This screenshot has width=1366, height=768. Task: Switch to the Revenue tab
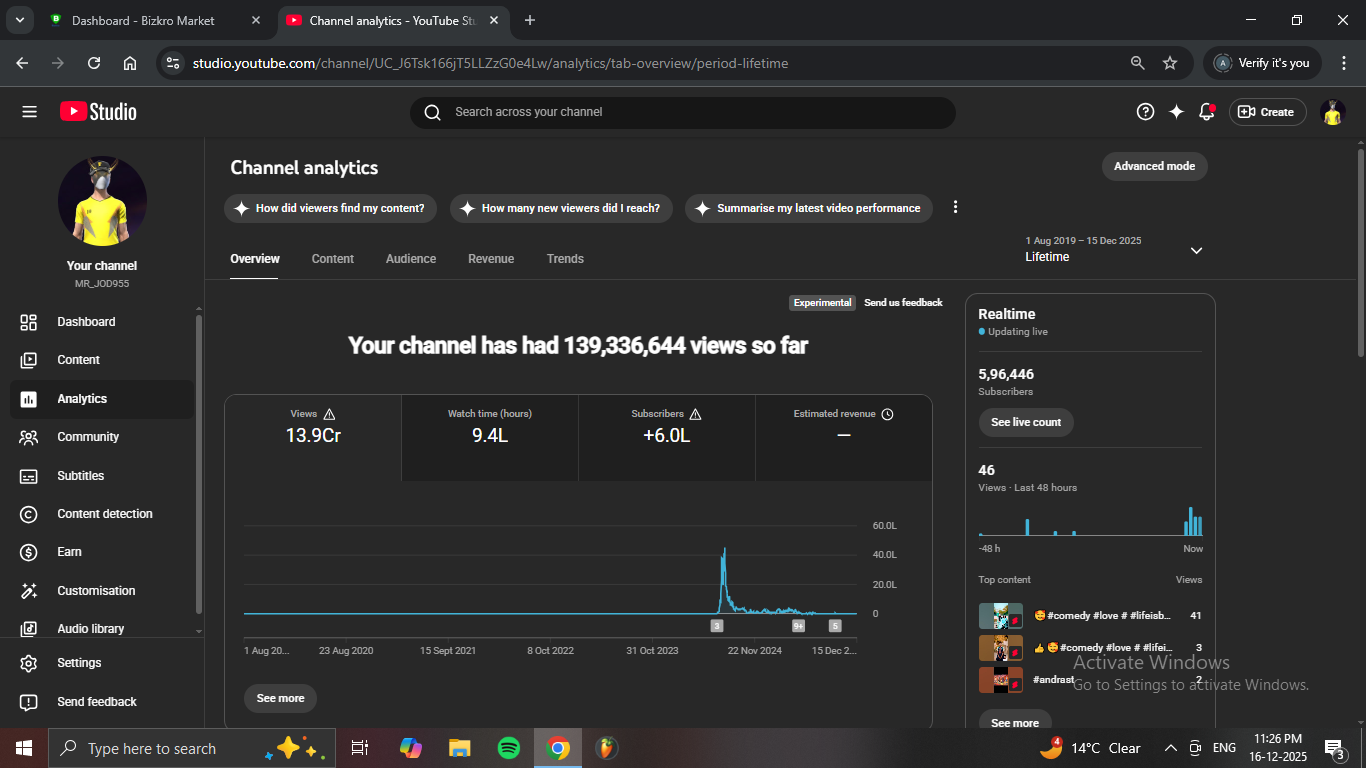pyautogui.click(x=490, y=259)
